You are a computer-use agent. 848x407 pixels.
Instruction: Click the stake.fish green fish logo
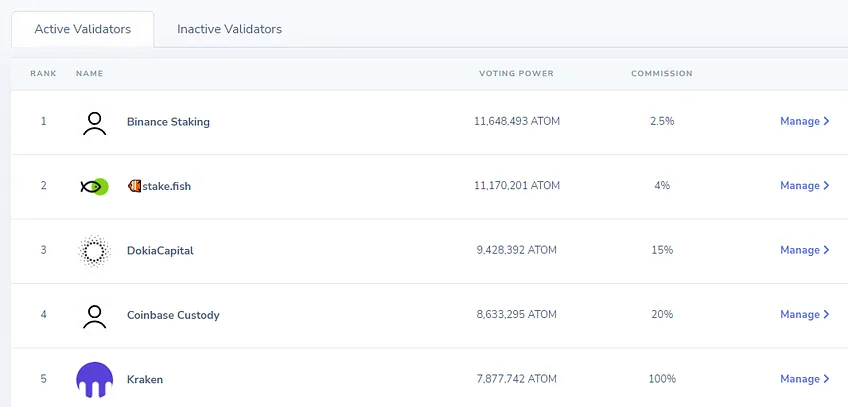95,186
